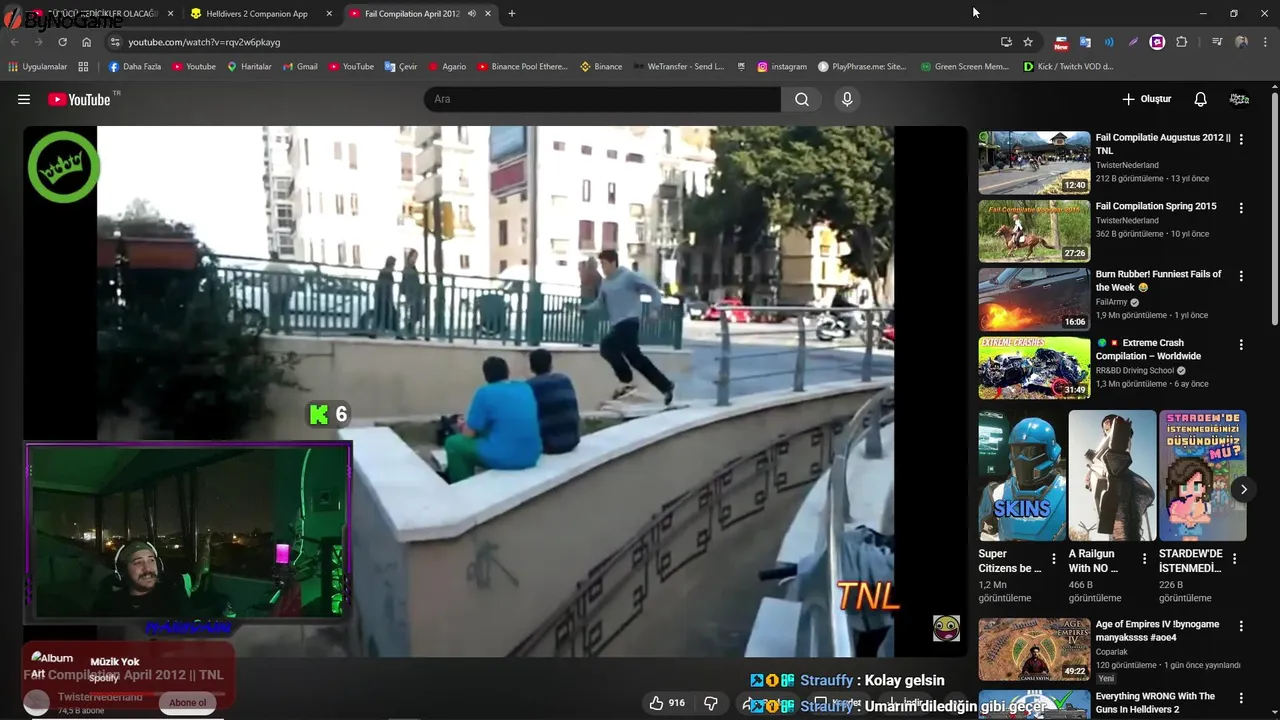Open options for STARDEW'DE short
Viewport: 1280px width, 720px height.
(1234, 559)
